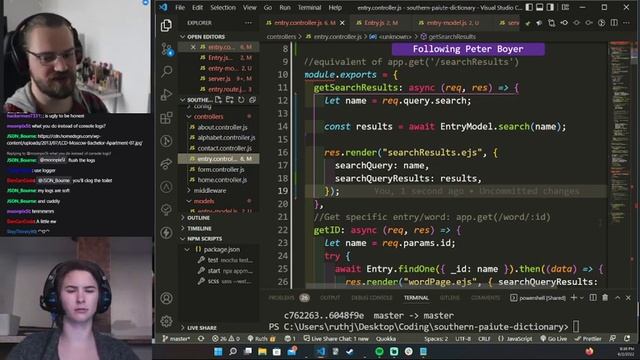Open the File menu
The width and height of the screenshot is (640, 360).
coord(180,7)
